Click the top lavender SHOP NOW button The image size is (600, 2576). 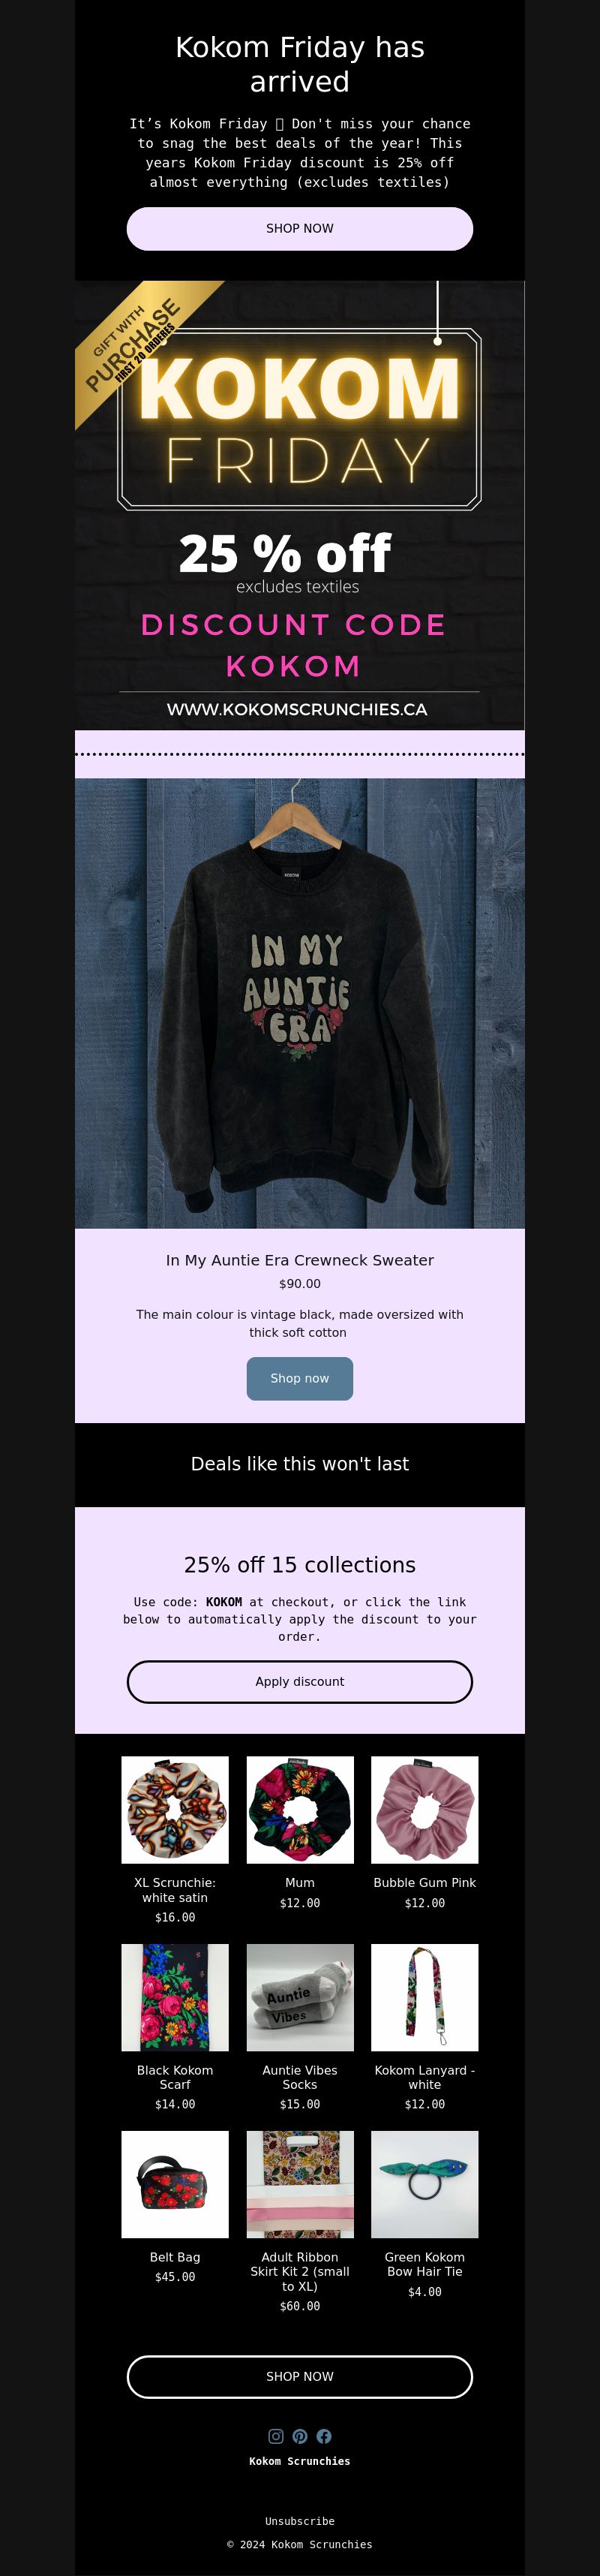click(x=300, y=229)
